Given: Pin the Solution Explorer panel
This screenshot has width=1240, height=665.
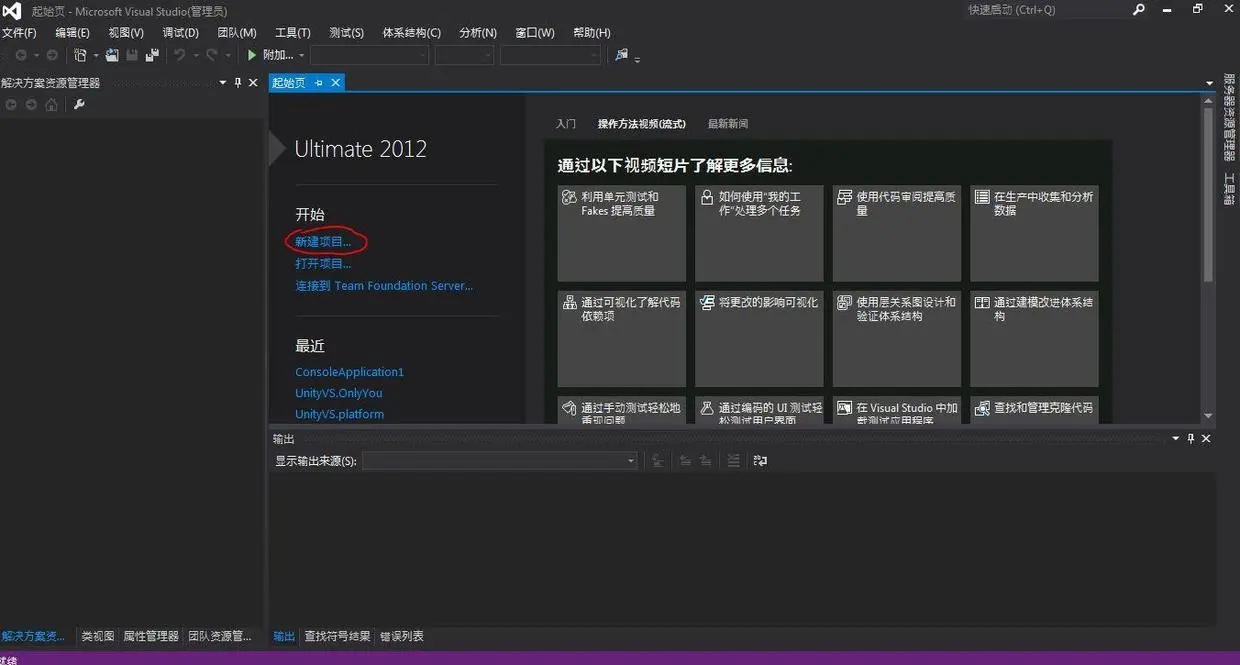Looking at the screenshot, I should [238, 83].
